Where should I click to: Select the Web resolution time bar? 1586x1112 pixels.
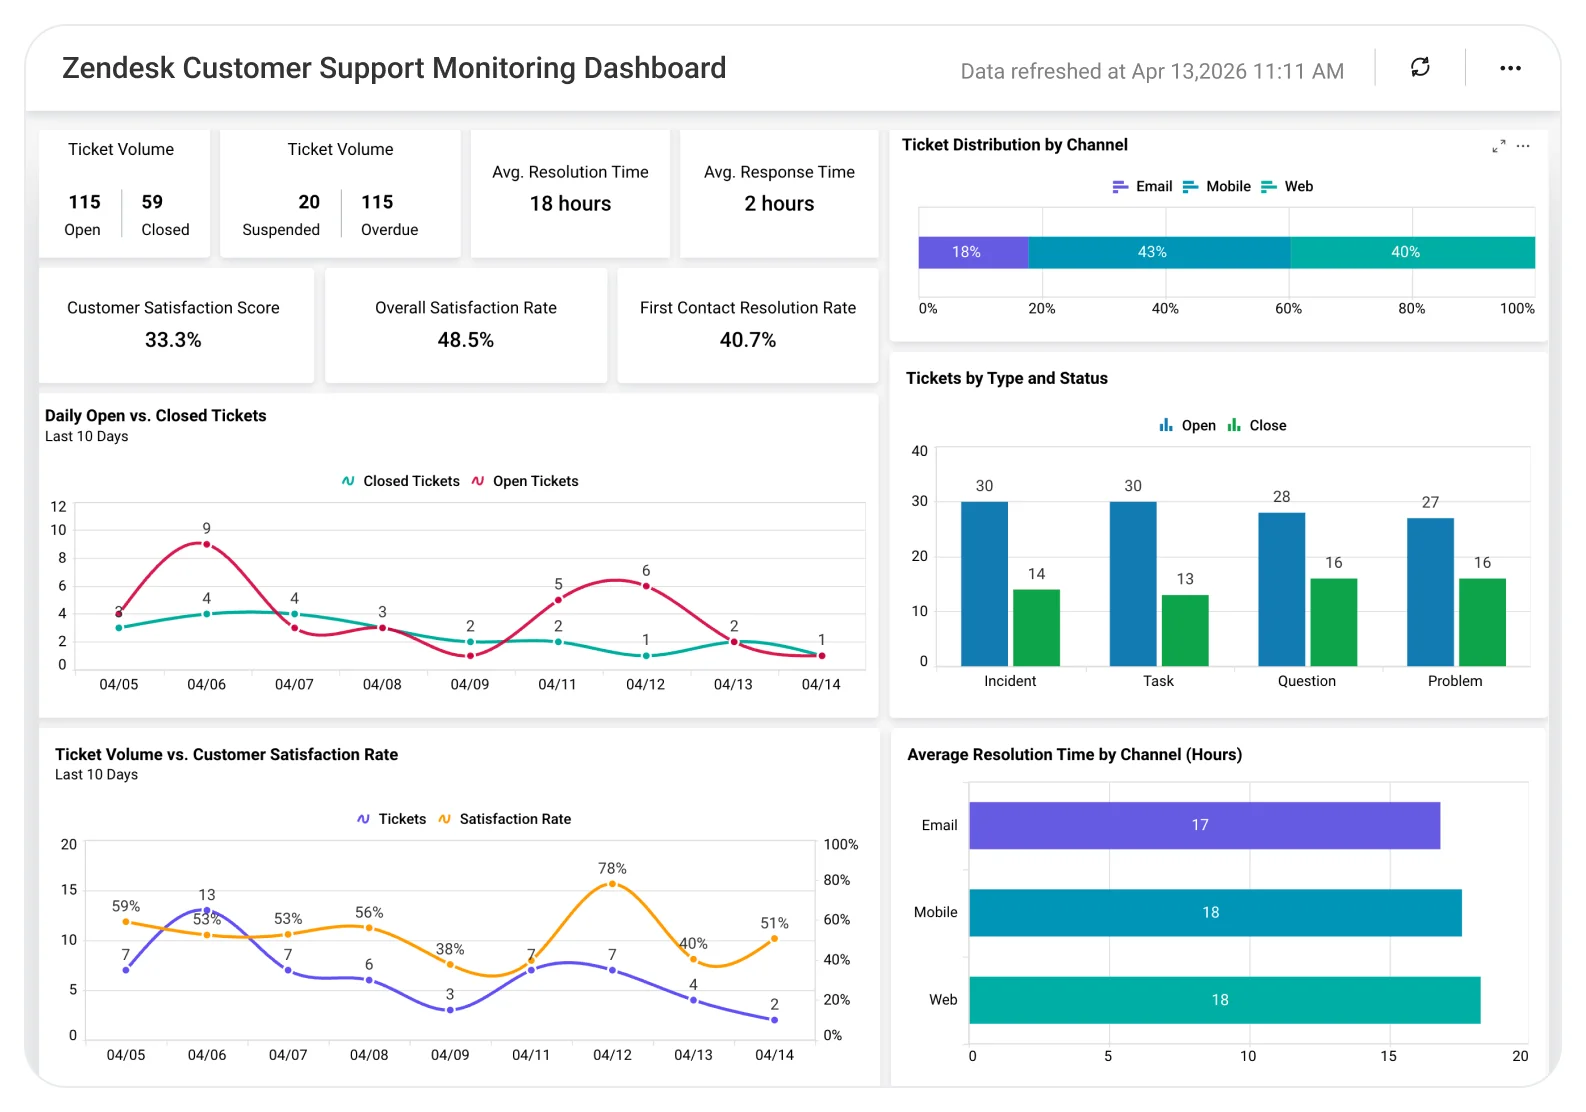[x=1224, y=1000]
